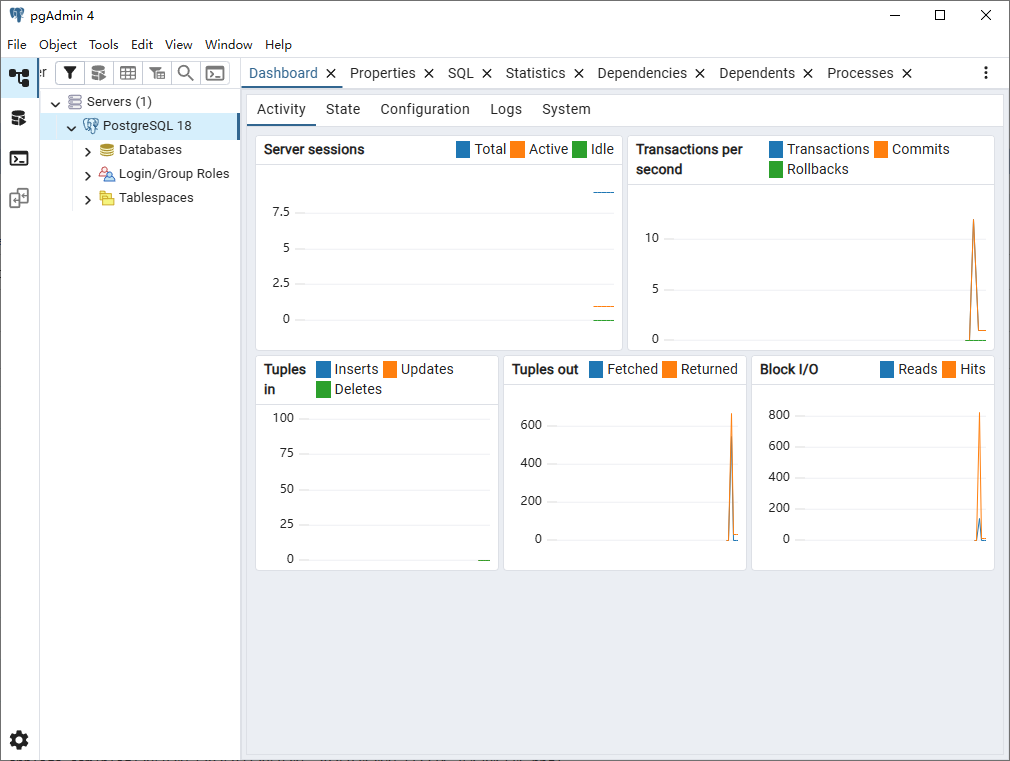Close the Dependencies tab
The image size is (1010, 761).
click(x=700, y=73)
